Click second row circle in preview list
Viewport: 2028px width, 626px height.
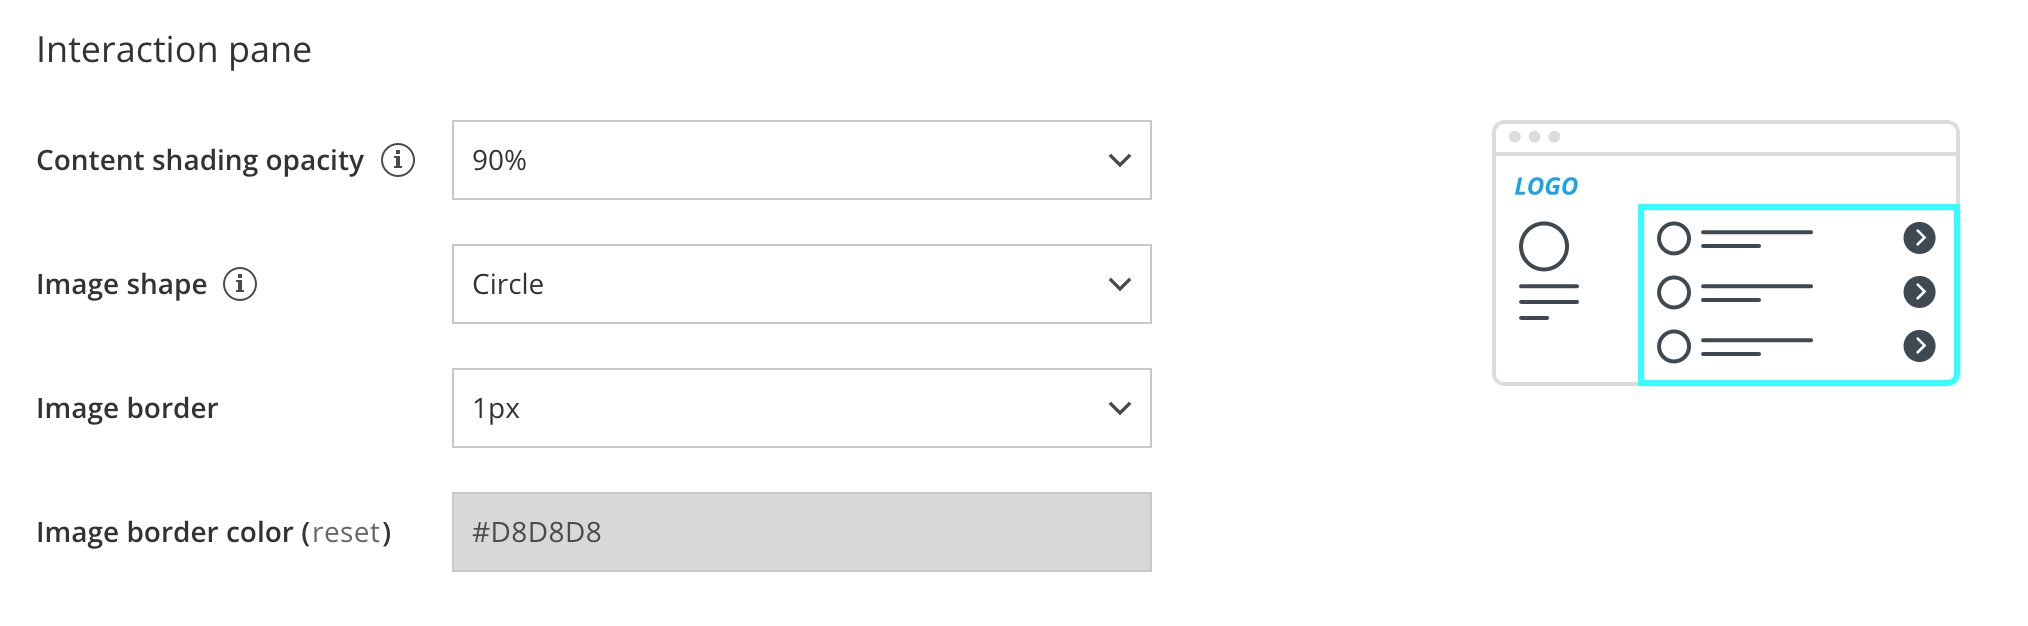(x=1674, y=293)
